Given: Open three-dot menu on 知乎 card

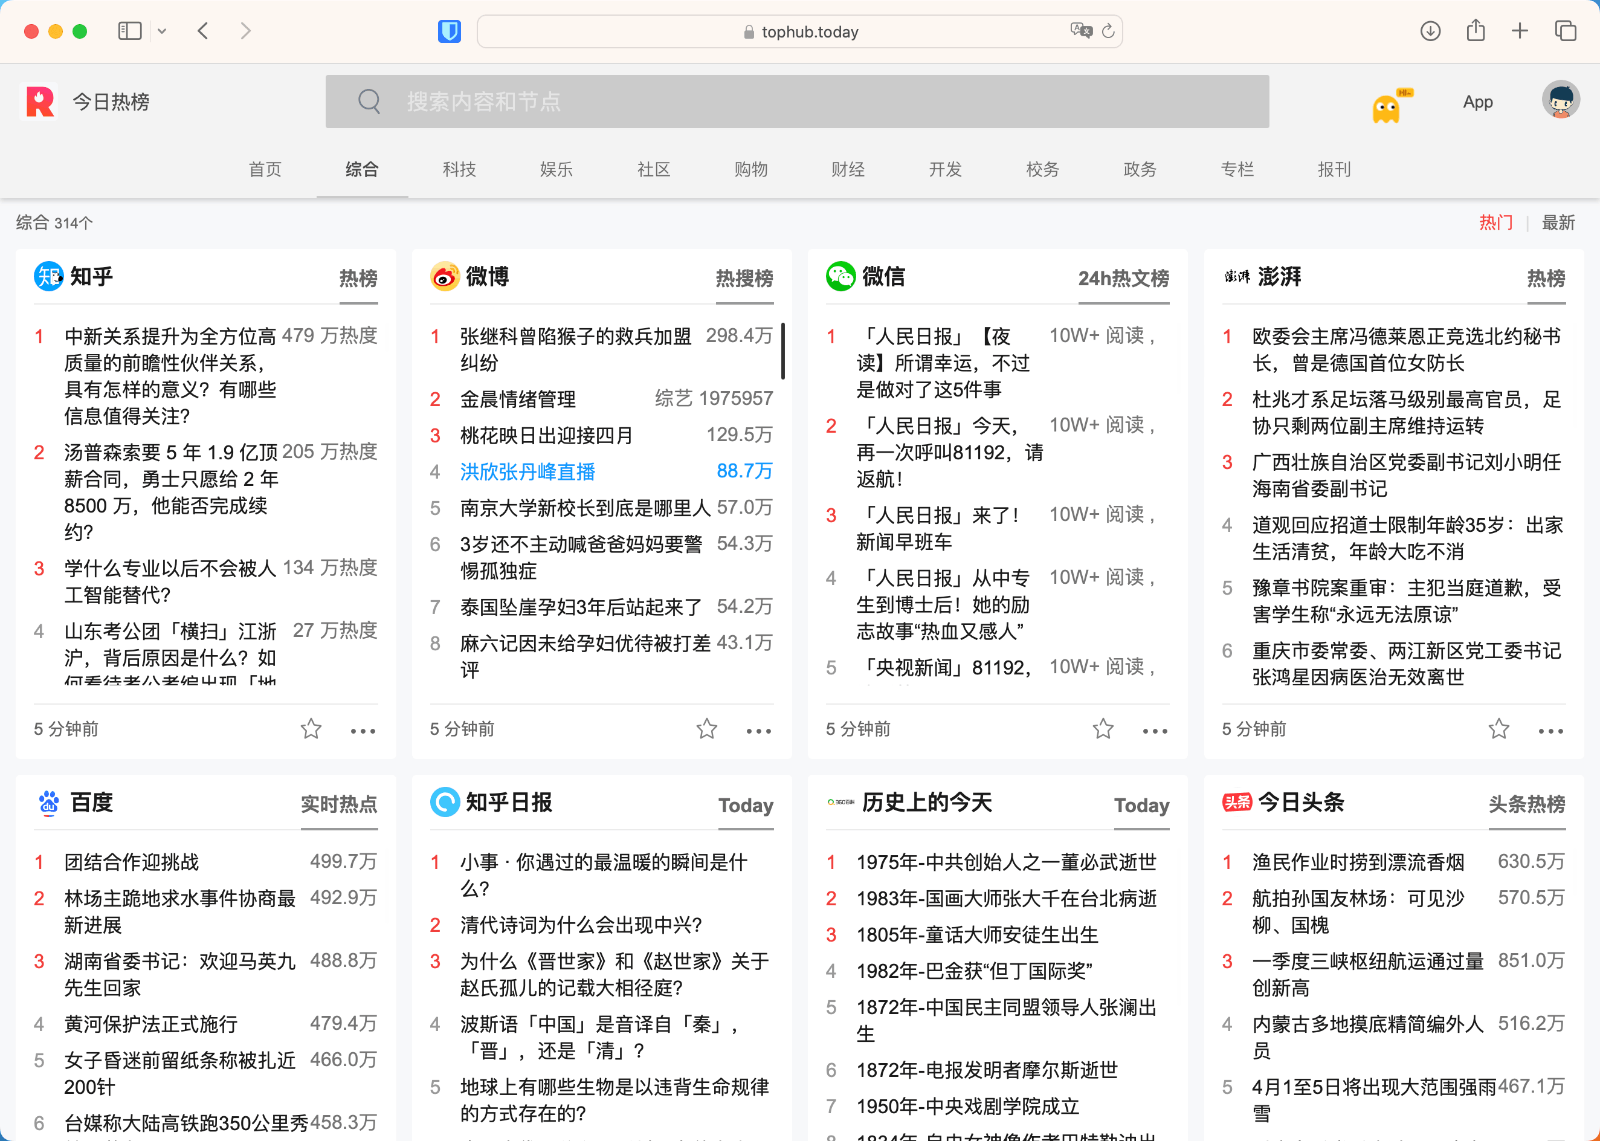Looking at the screenshot, I should 363,731.
